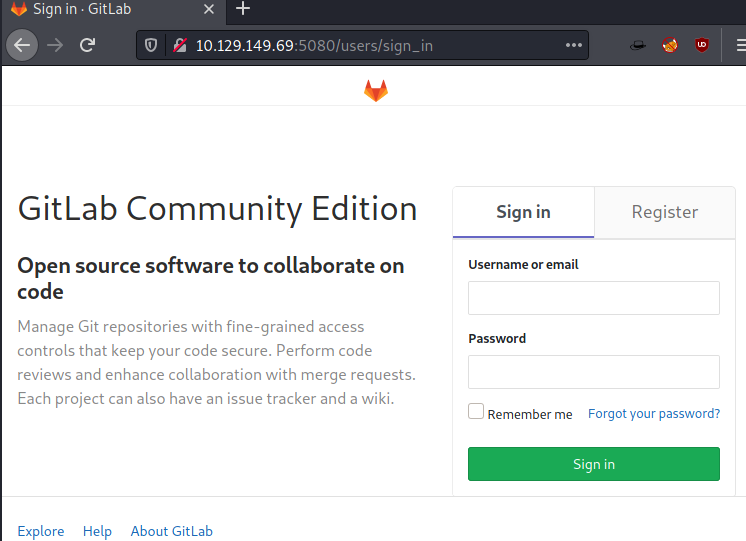Click the forward navigation arrow
Screen dimensions: 746x541
(55, 45)
